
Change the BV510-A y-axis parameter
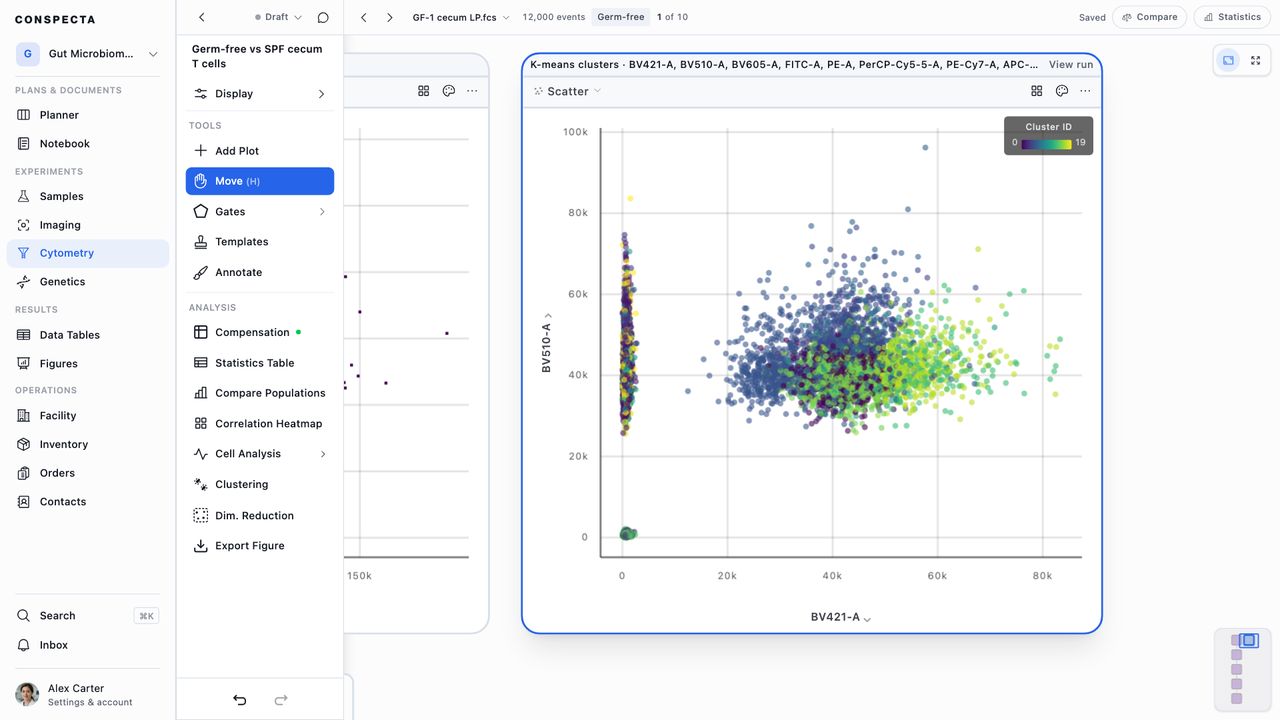547,342
